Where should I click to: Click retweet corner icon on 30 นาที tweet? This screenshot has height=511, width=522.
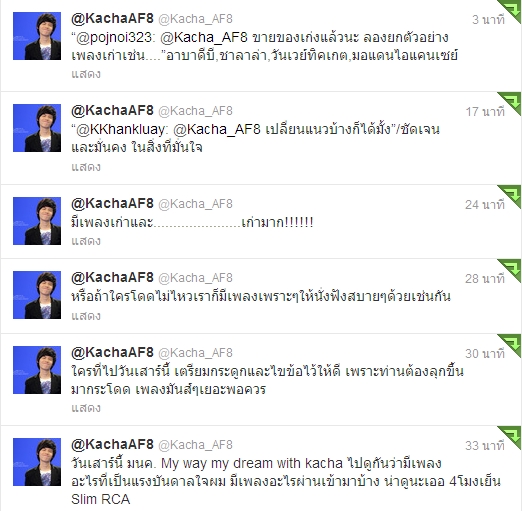(512, 343)
